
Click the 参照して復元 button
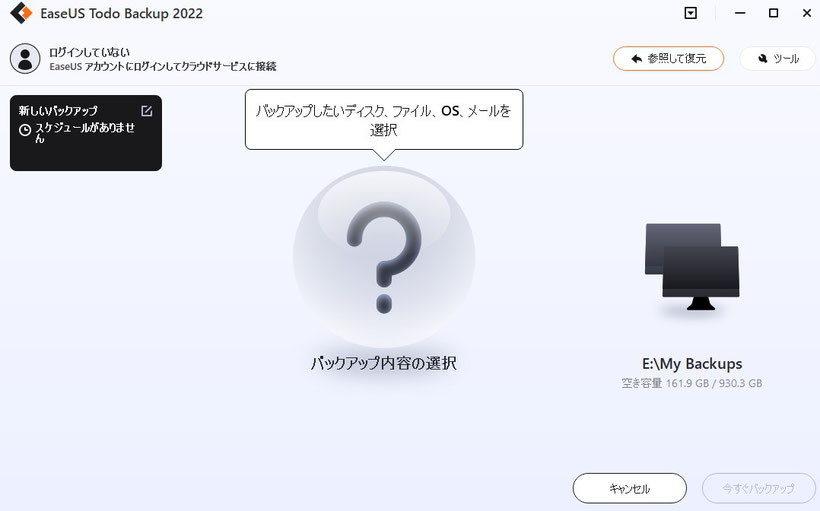tap(668, 58)
